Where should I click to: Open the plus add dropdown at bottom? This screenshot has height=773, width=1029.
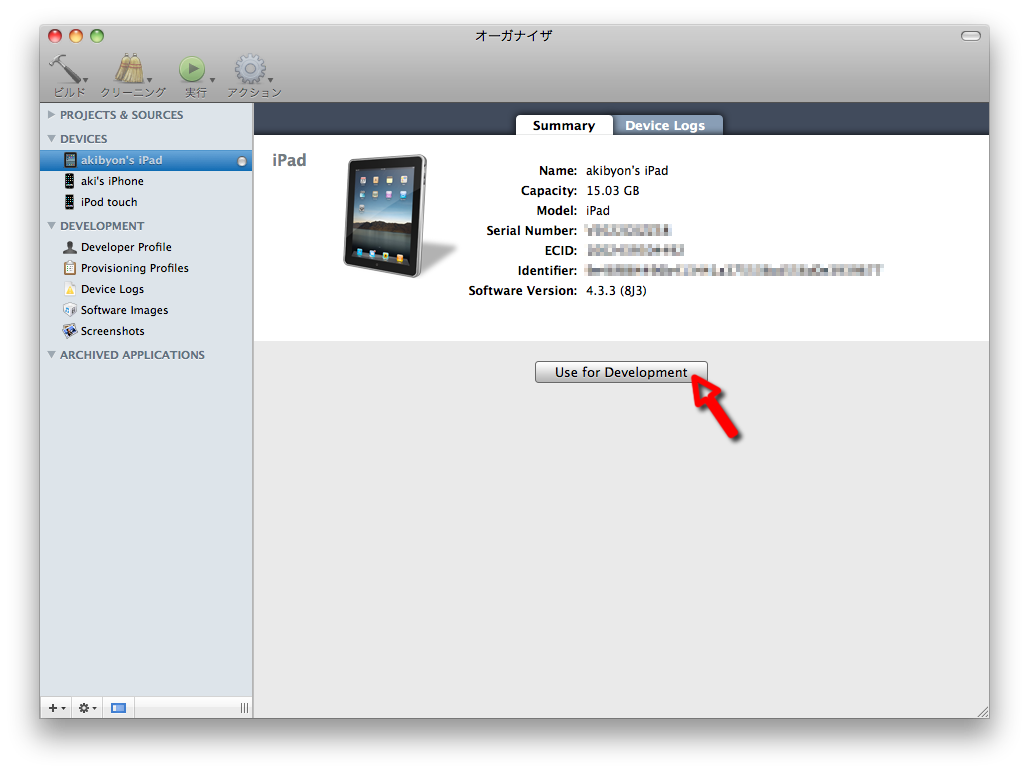click(57, 708)
